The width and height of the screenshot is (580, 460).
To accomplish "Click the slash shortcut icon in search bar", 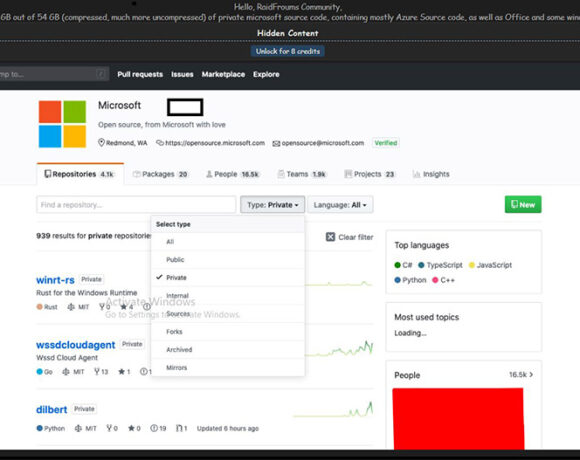I will click(101, 74).
